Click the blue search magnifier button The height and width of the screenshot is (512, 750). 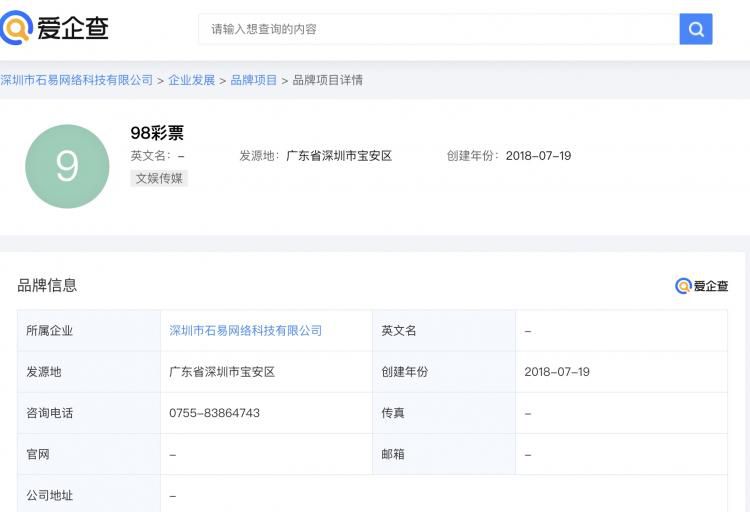pyautogui.click(x=695, y=29)
